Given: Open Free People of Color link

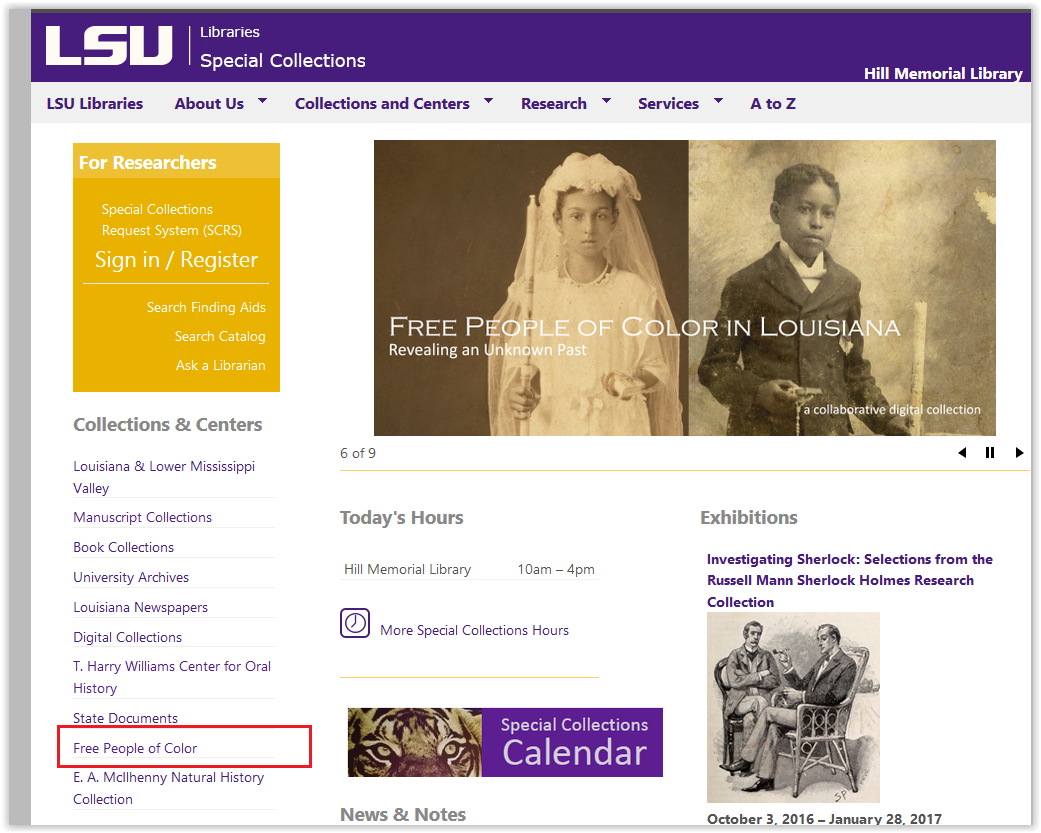Looking at the screenshot, I should (x=135, y=748).
